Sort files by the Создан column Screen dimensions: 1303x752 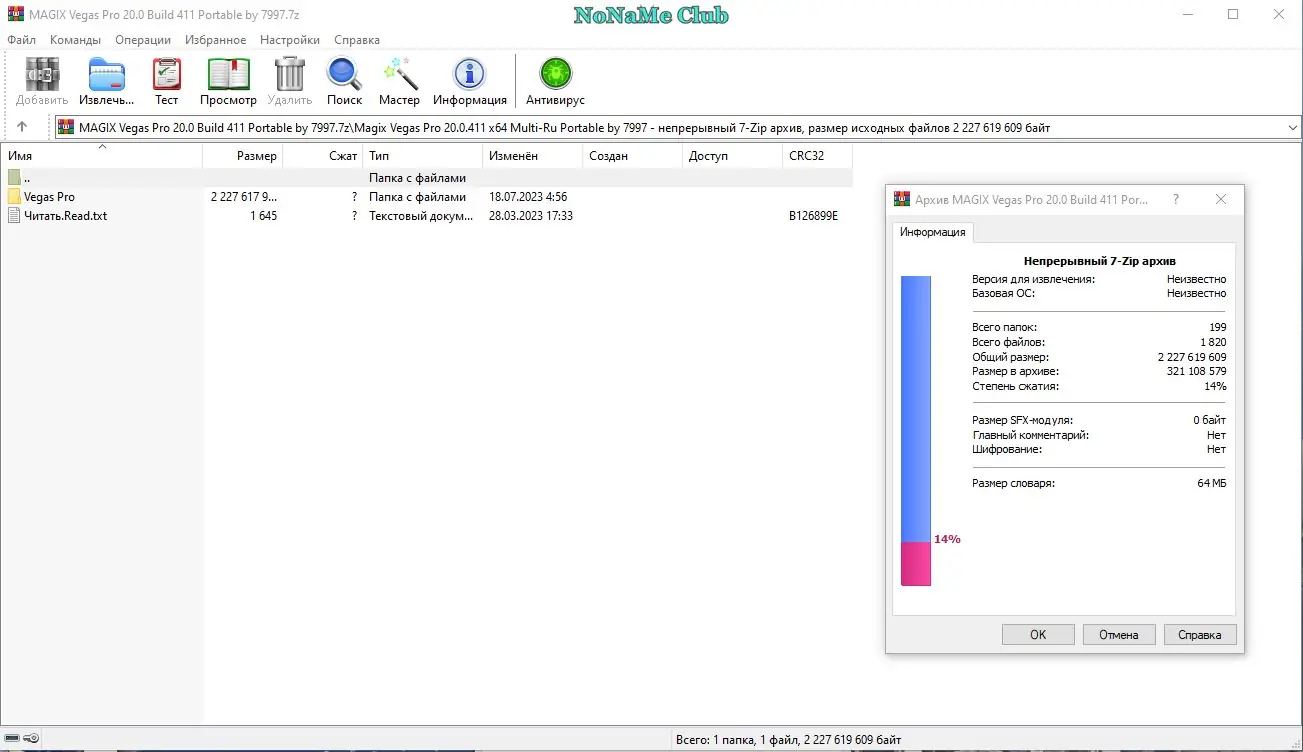633,156
